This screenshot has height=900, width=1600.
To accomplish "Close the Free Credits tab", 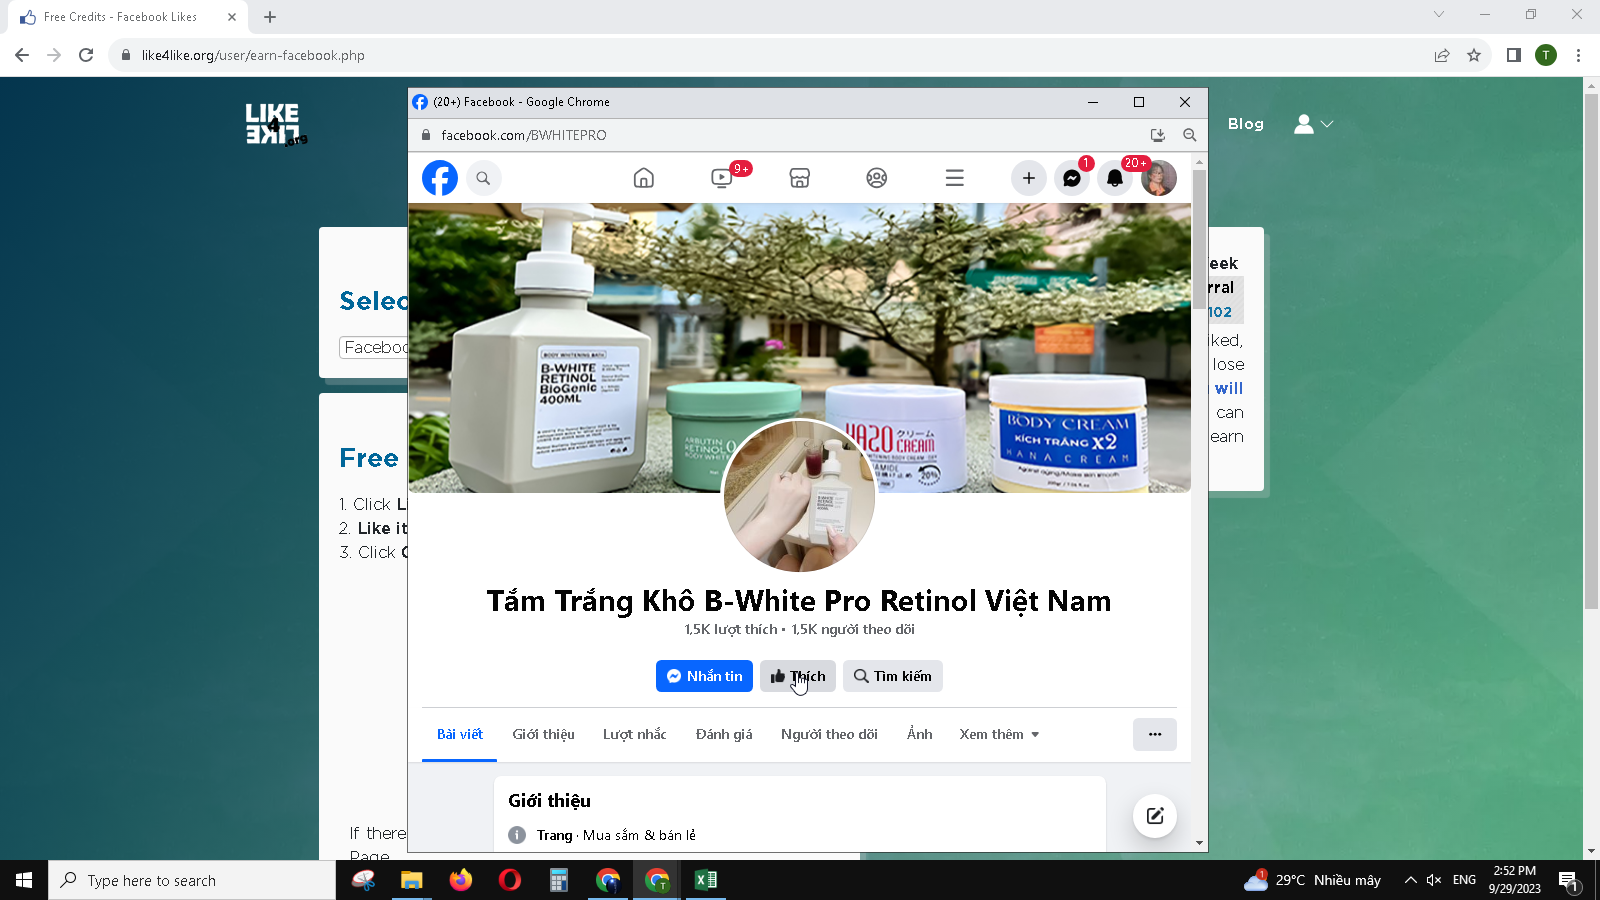I will click(x=232, y=17).
